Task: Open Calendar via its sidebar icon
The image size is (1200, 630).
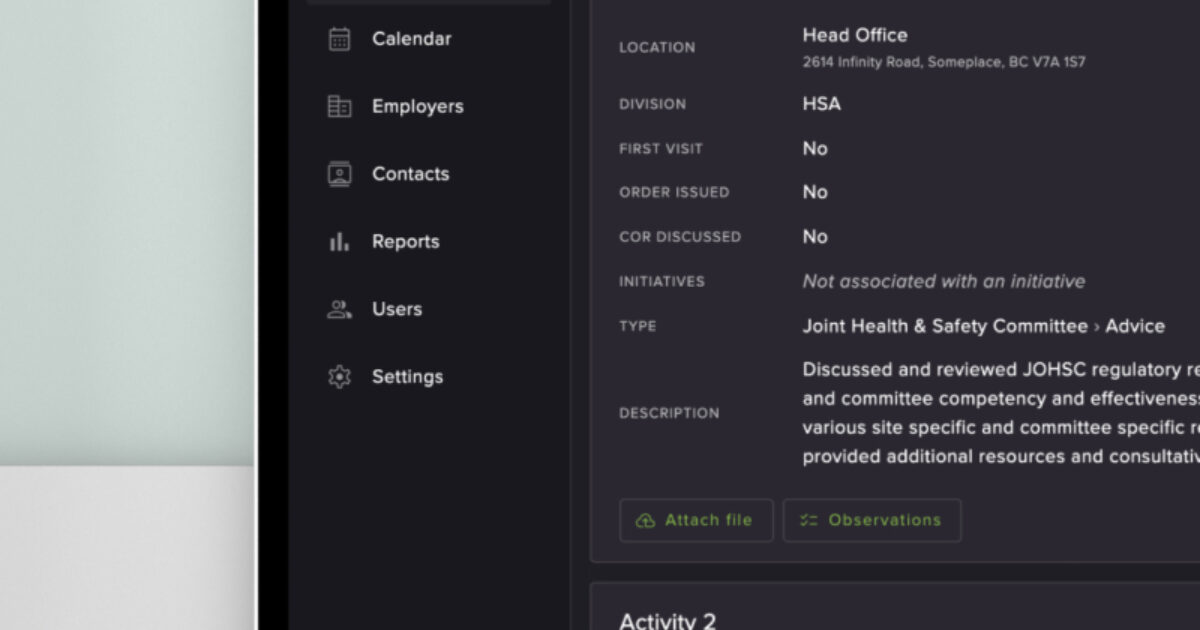Action: pos(340,39)
